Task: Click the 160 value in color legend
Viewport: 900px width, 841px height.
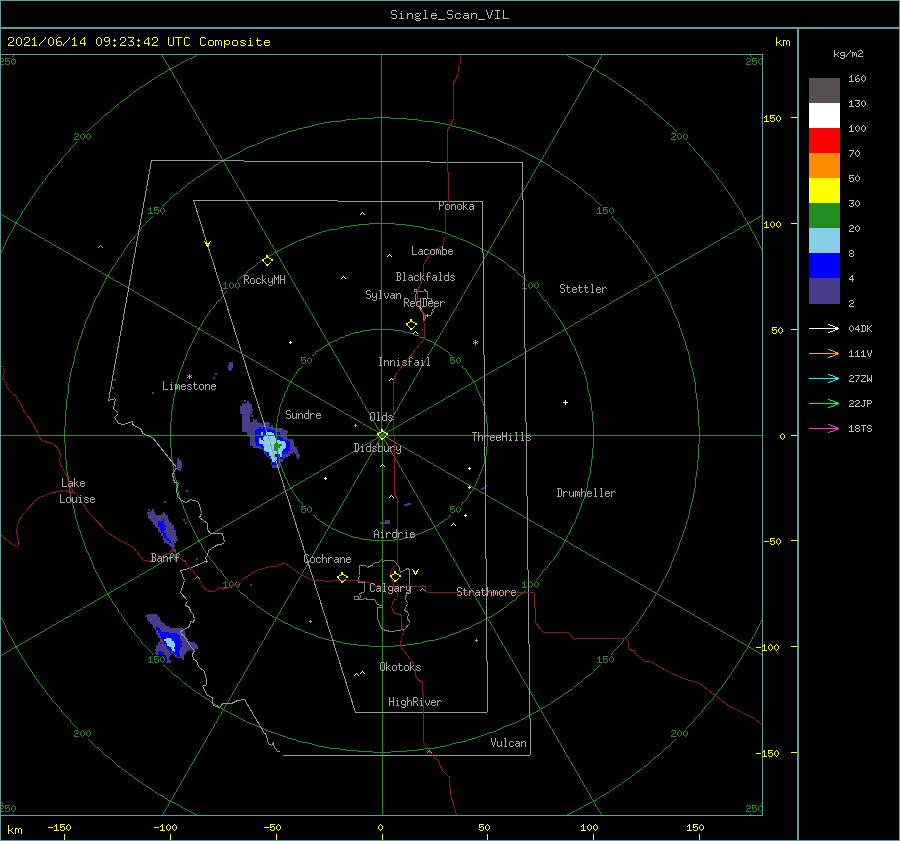Action: pyautogui.click(x=857, y=78)
